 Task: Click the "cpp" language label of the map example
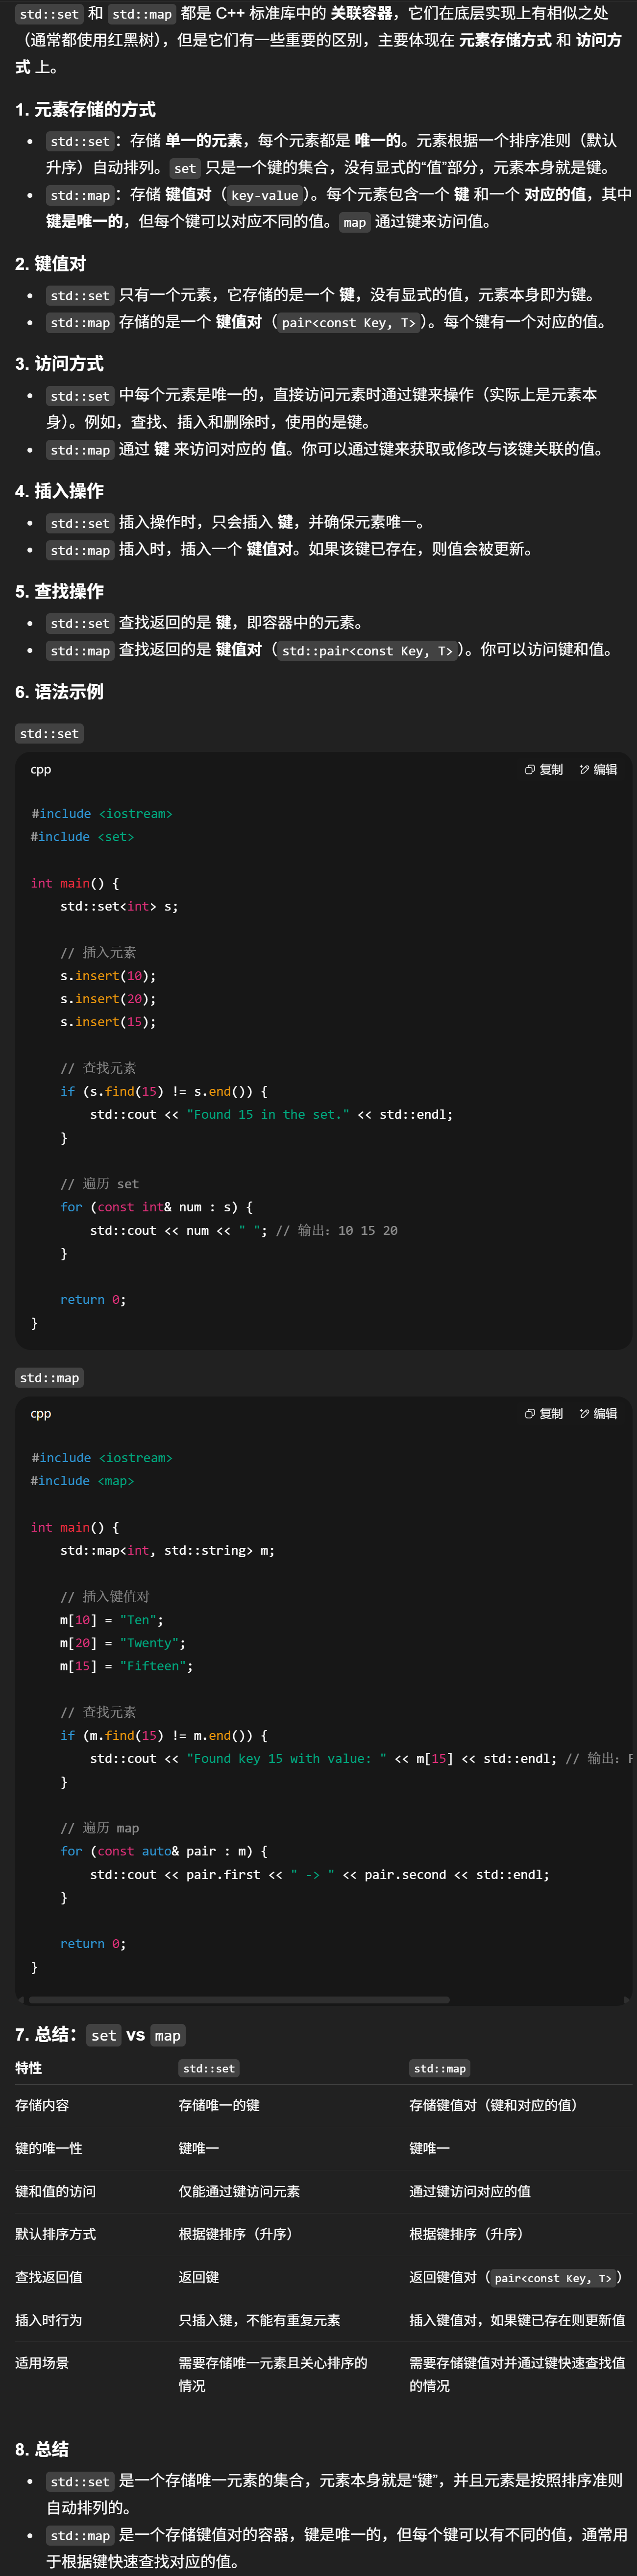coord(40,1413)
